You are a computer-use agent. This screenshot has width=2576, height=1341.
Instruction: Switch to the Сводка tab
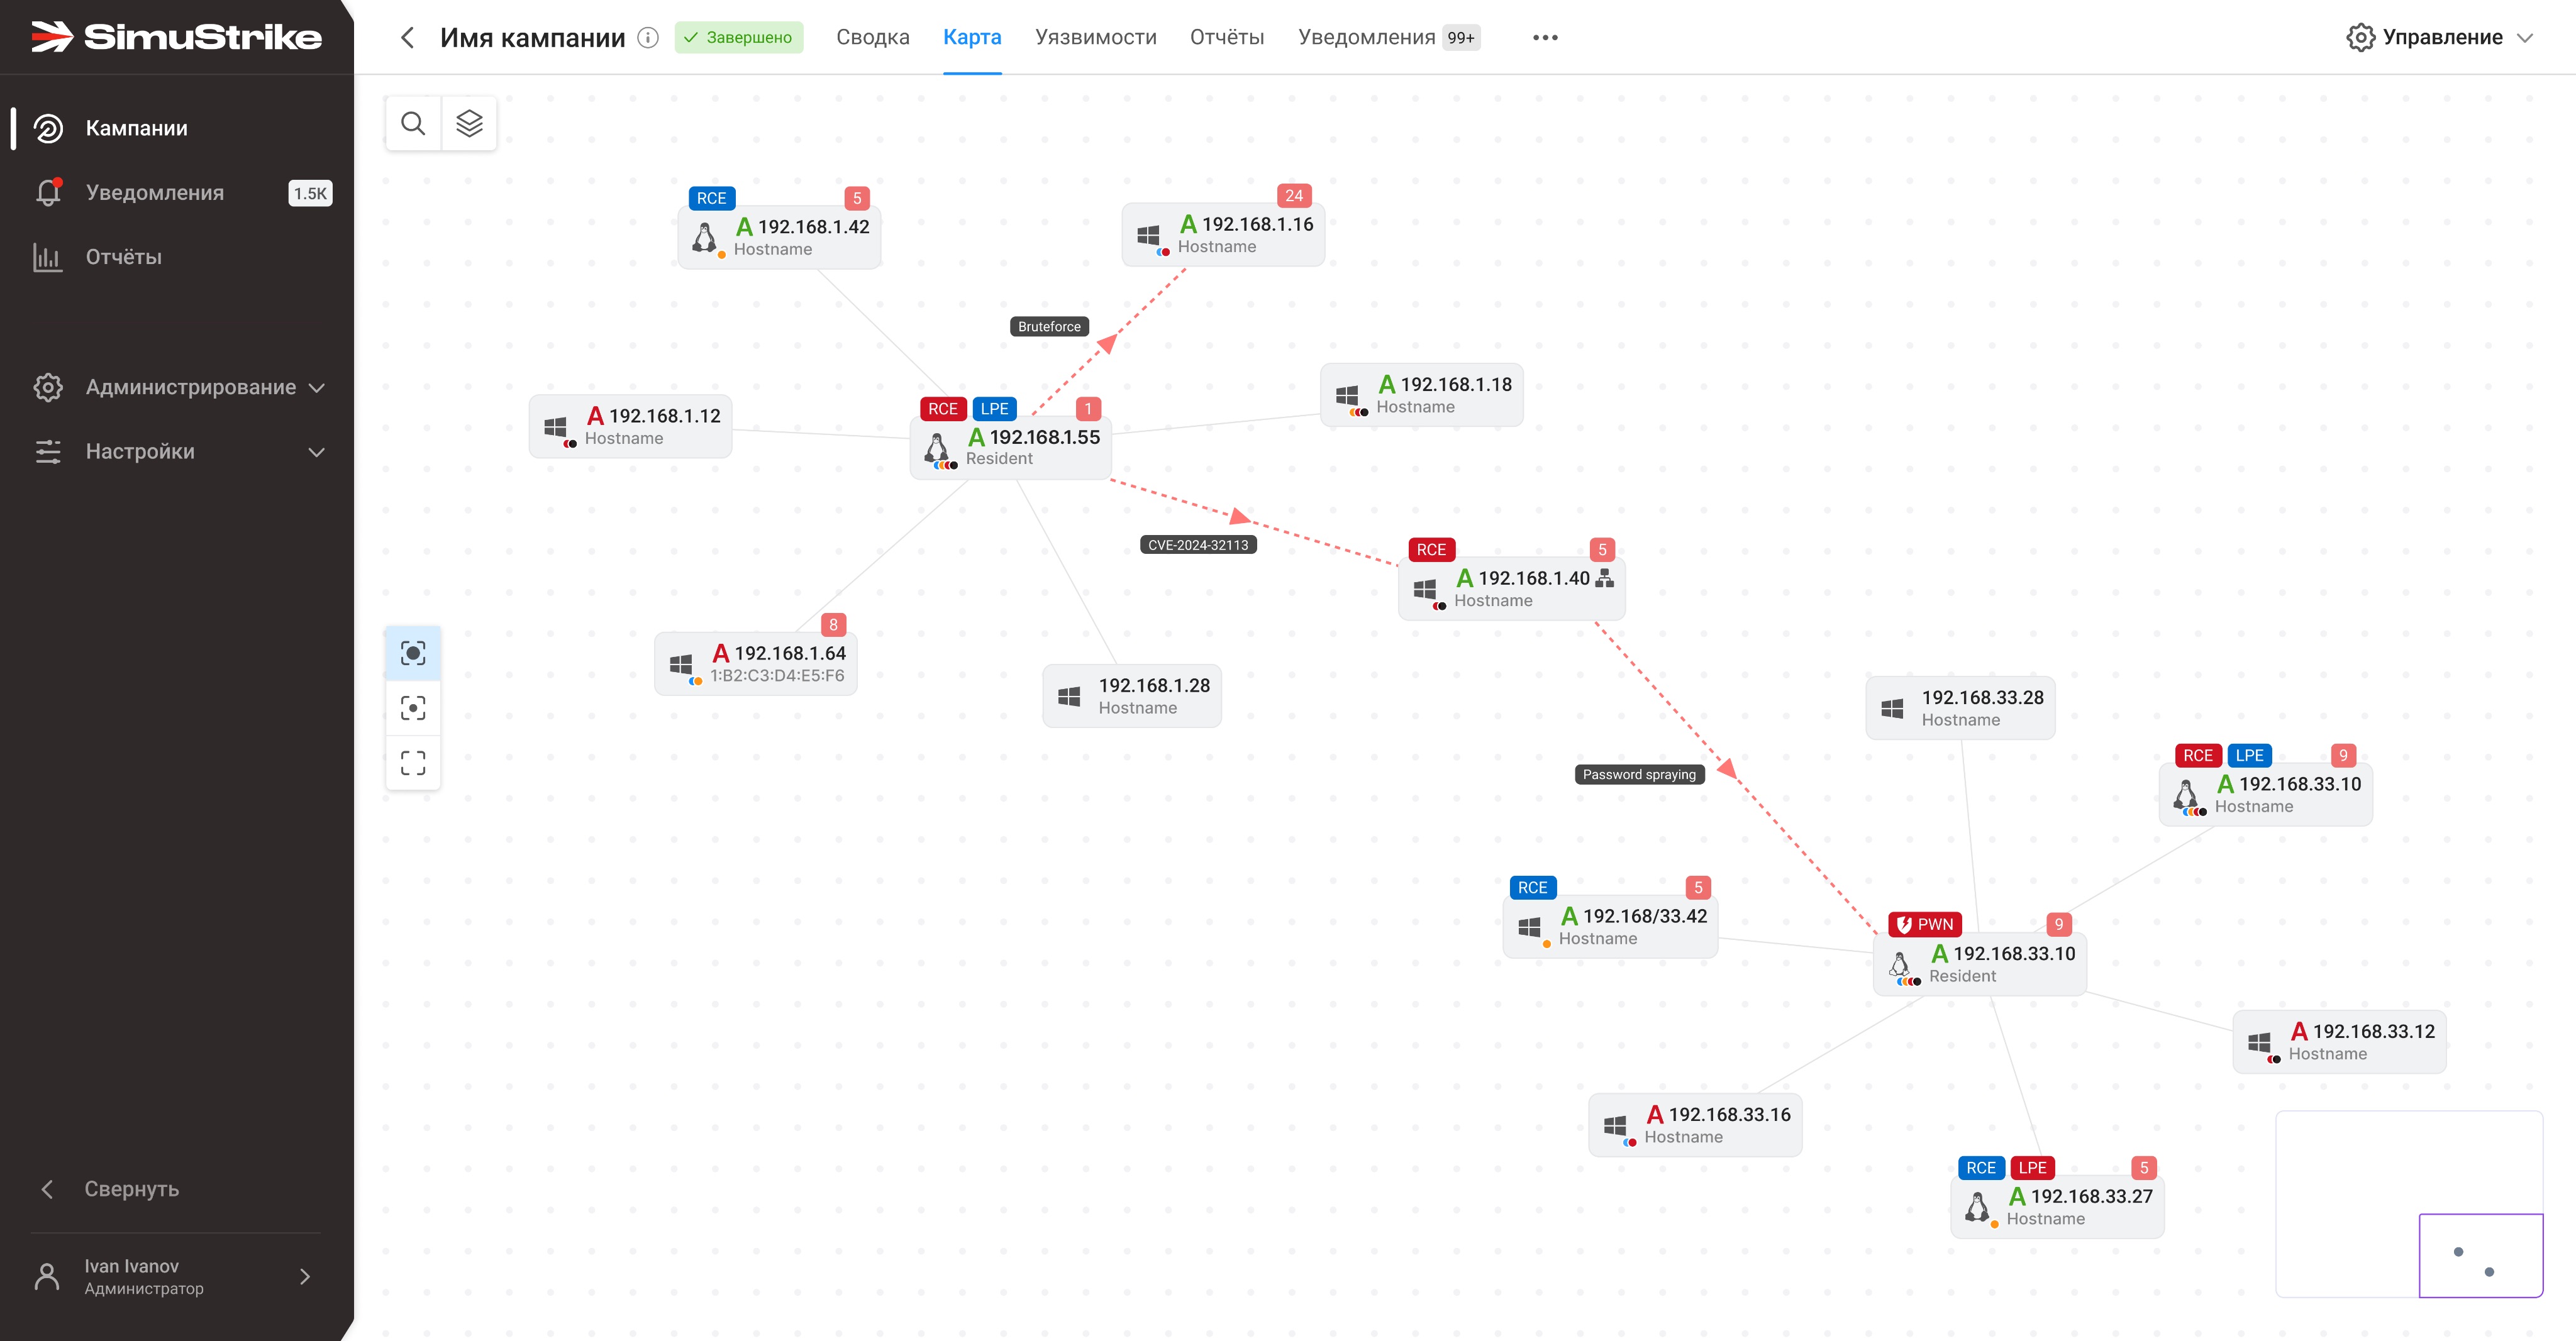[872, 37]
